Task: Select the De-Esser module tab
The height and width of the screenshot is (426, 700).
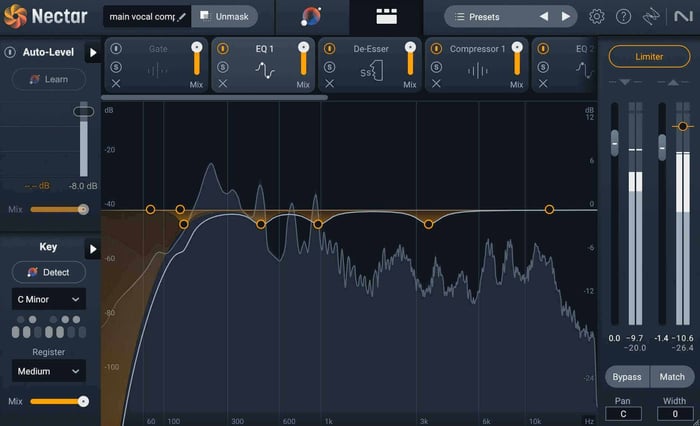Action: click(x=370, y=65)
